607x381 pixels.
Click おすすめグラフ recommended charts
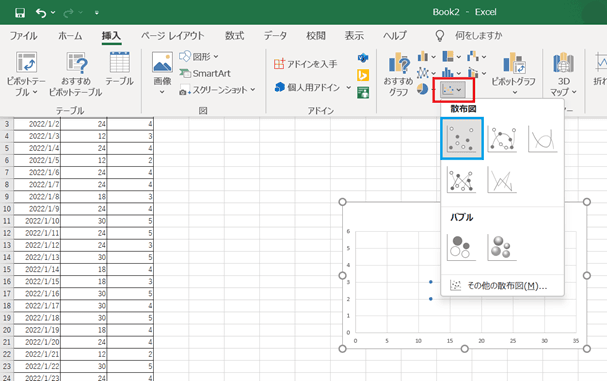click(x=398, y=74)
